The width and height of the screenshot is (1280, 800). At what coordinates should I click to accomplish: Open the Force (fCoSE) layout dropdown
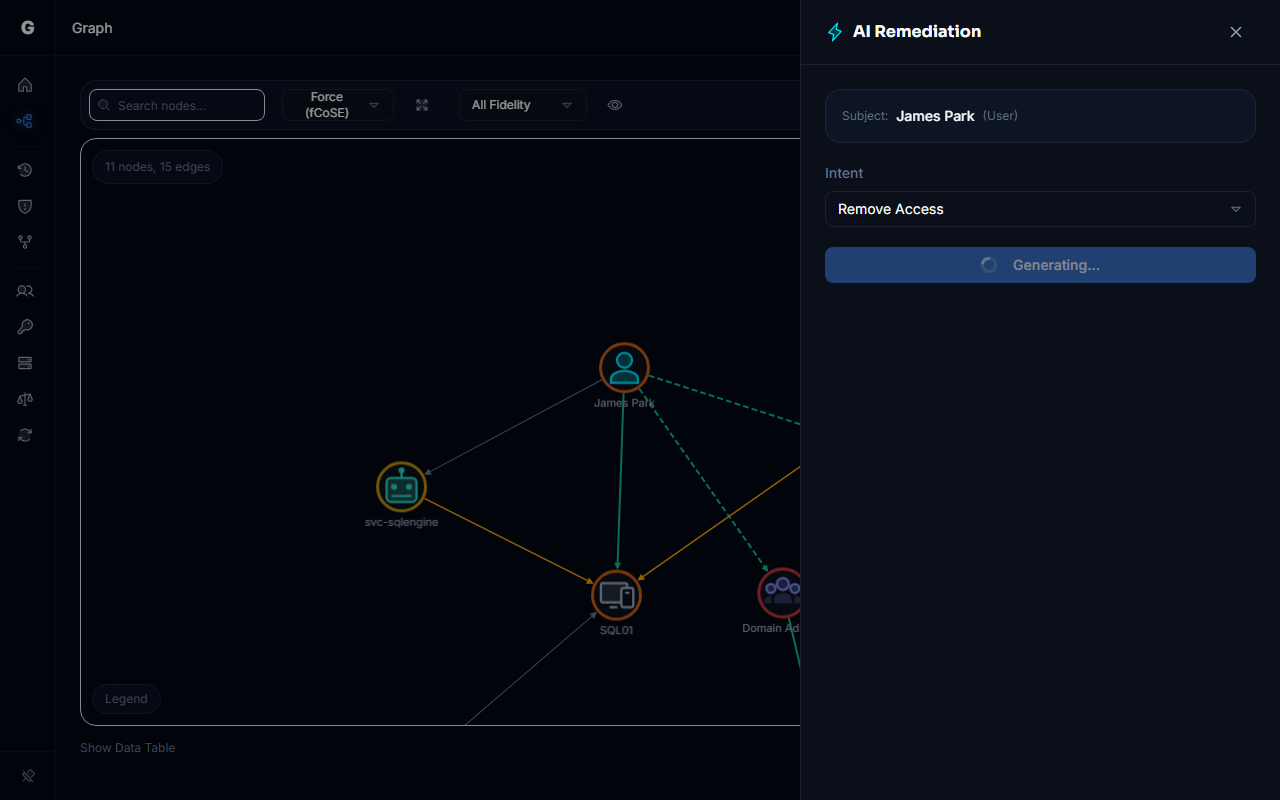(338, 104)
